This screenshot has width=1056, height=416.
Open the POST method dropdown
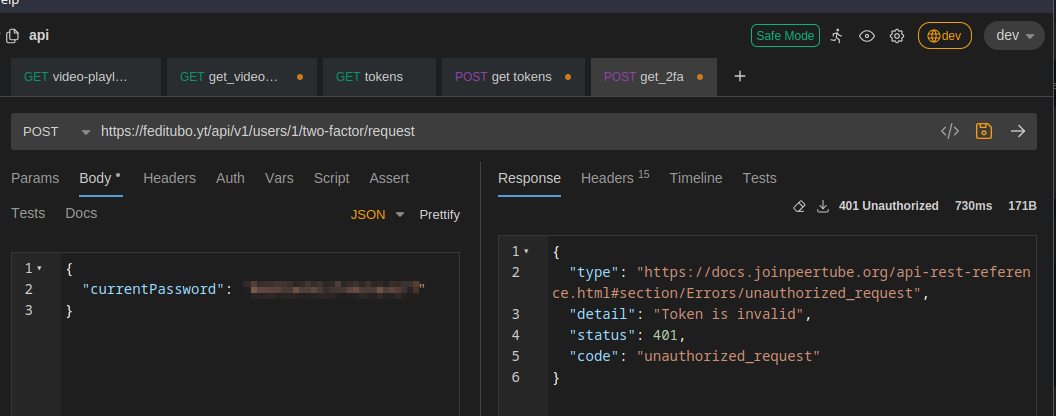pos(56,131)
